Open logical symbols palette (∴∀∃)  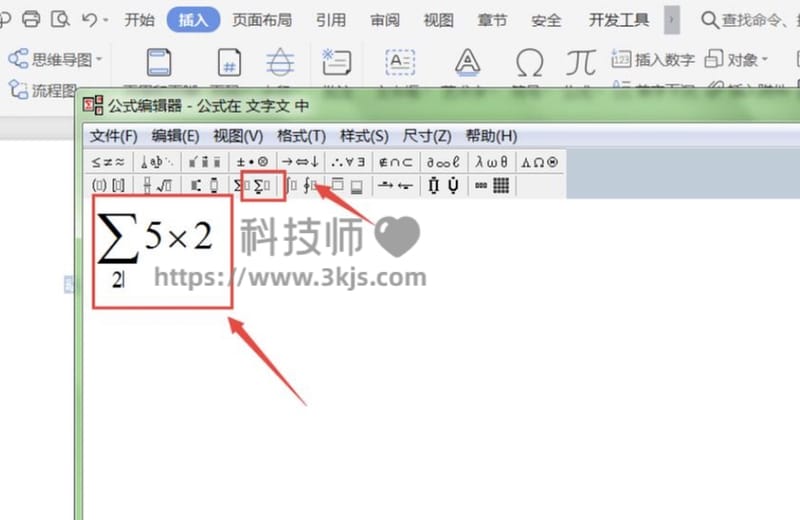(x=348, y=162)
